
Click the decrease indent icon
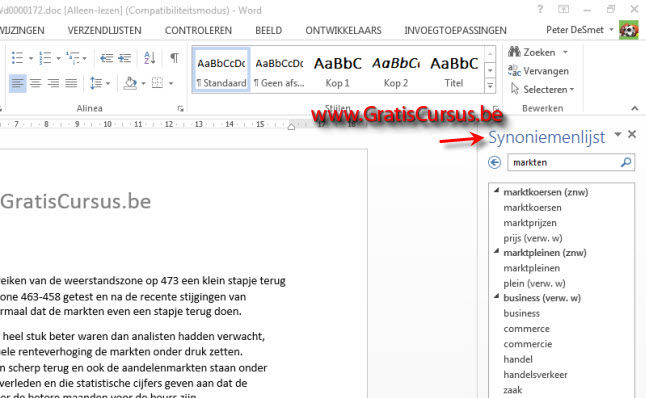click(x=107, y=58)
